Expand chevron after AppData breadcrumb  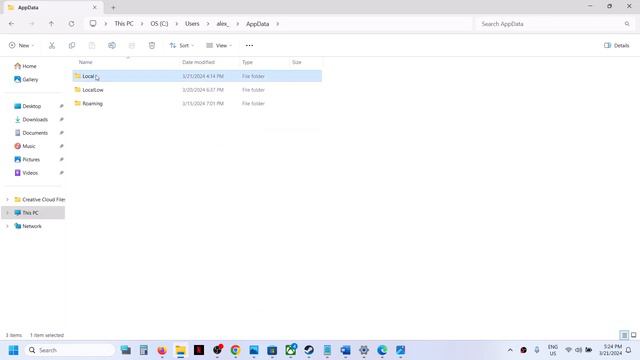pos(278,24)
